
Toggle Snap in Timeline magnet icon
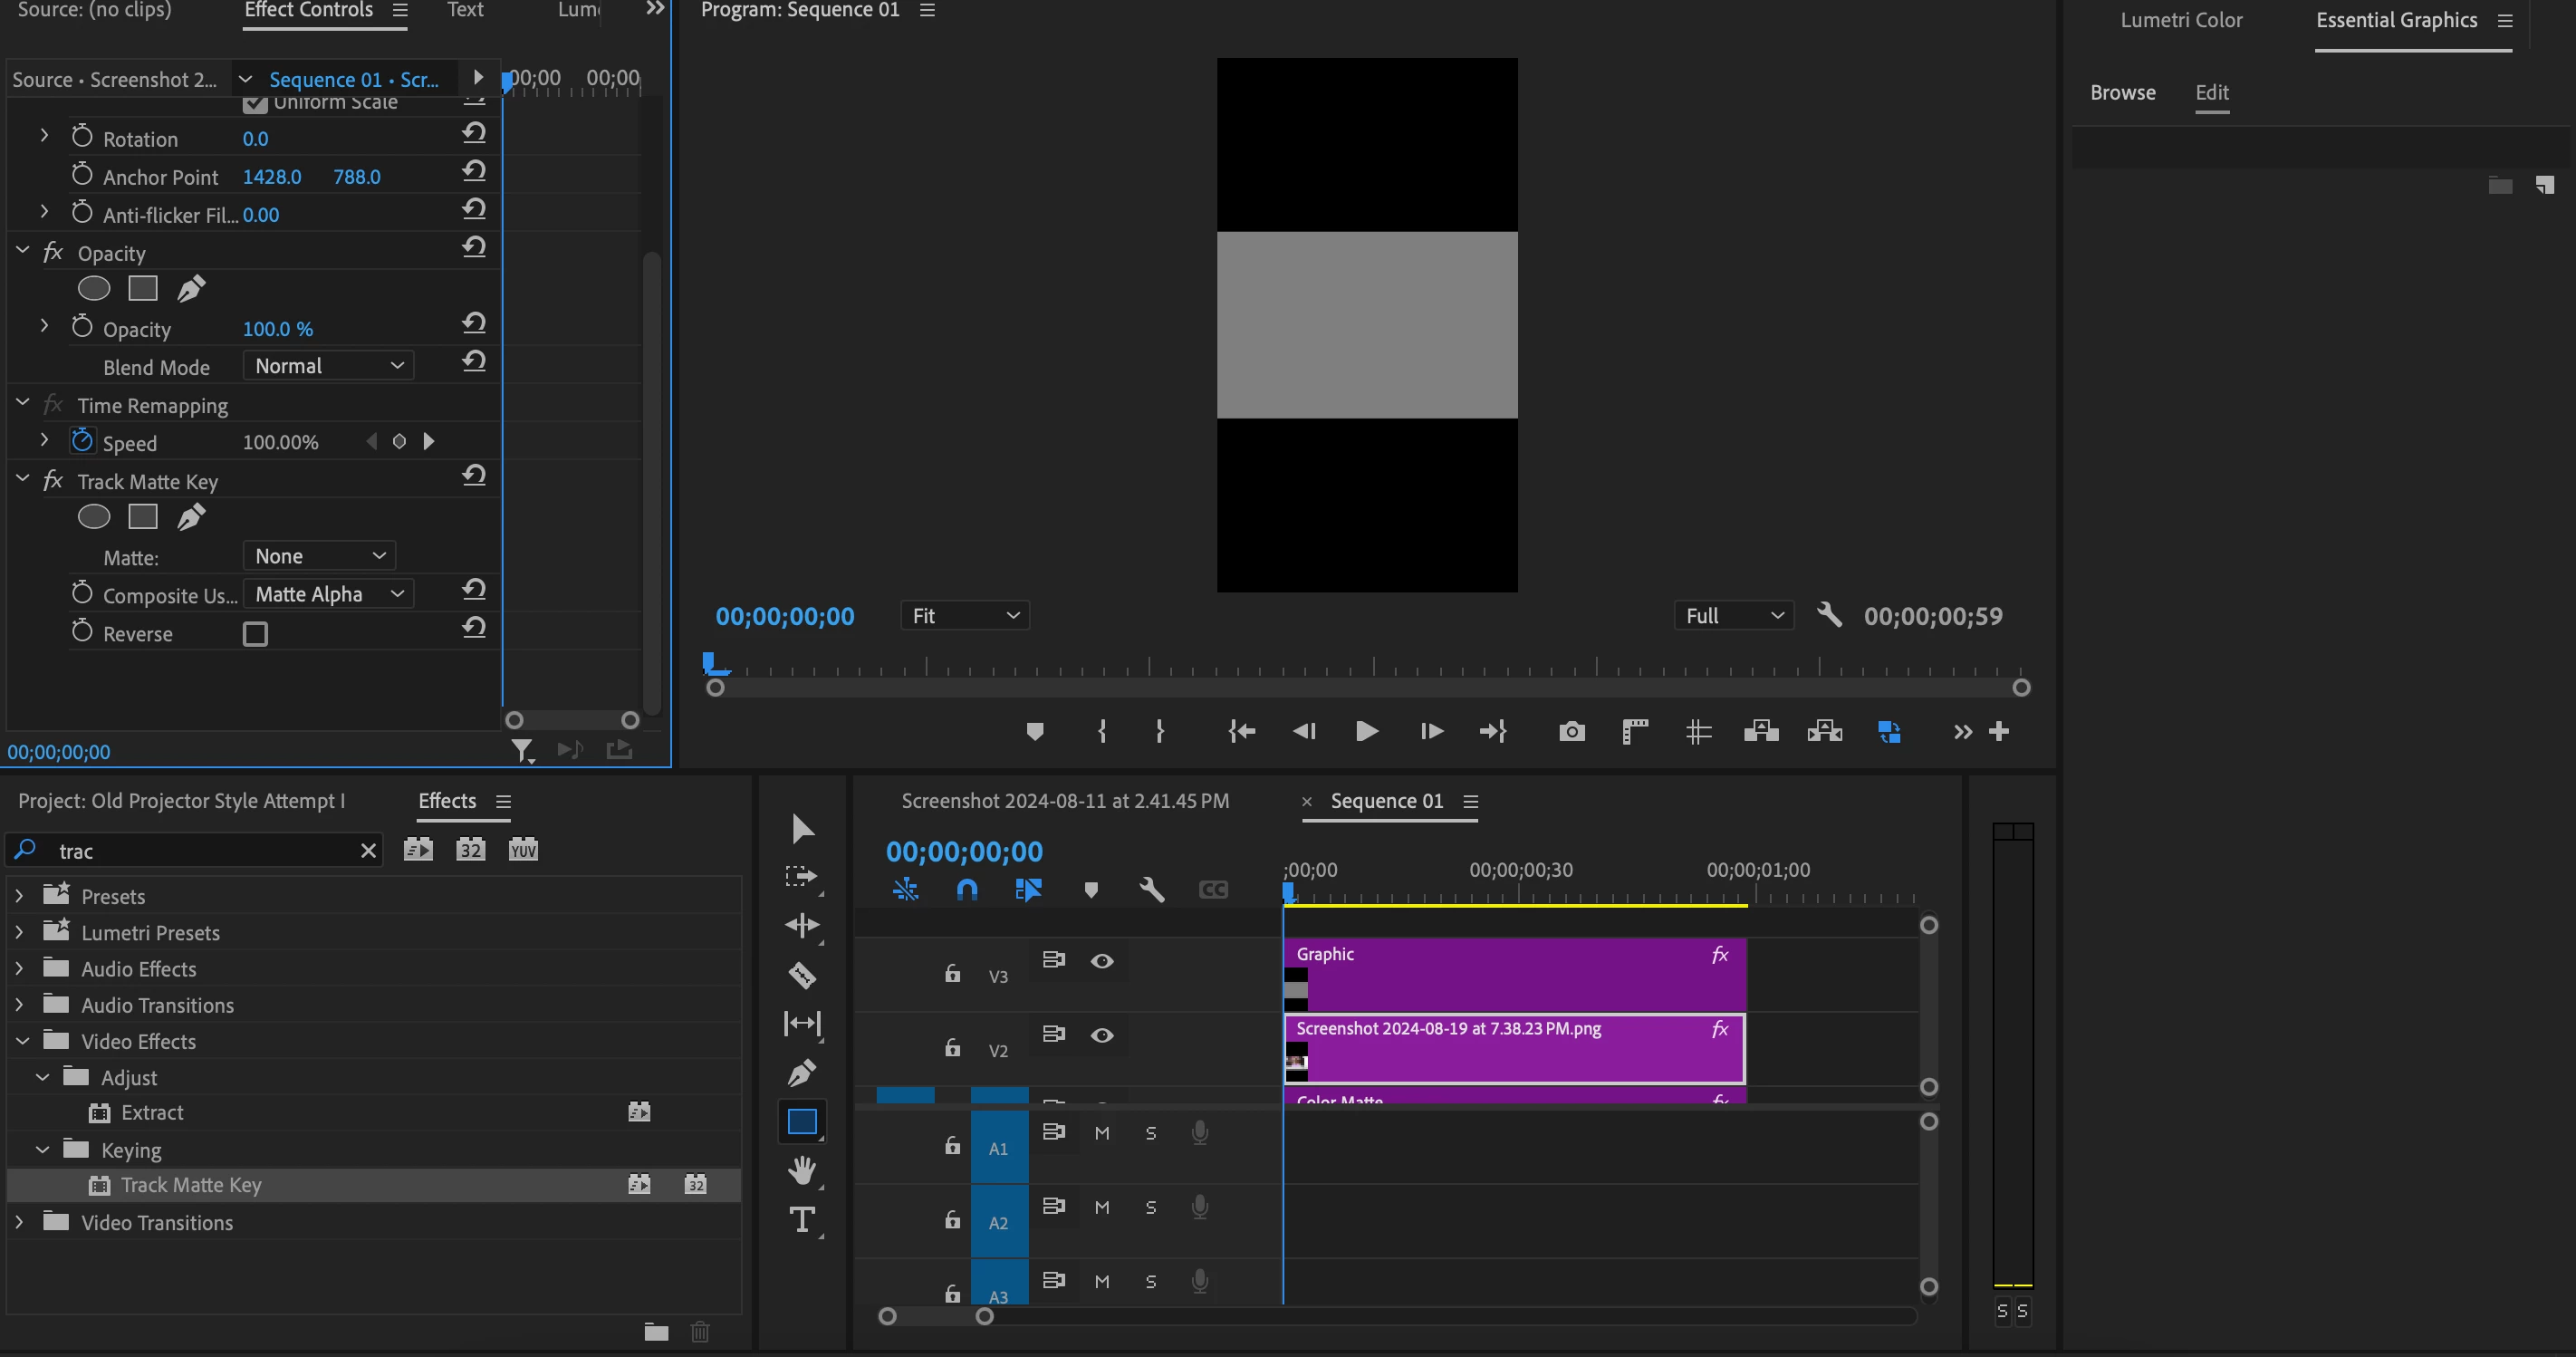966,889
